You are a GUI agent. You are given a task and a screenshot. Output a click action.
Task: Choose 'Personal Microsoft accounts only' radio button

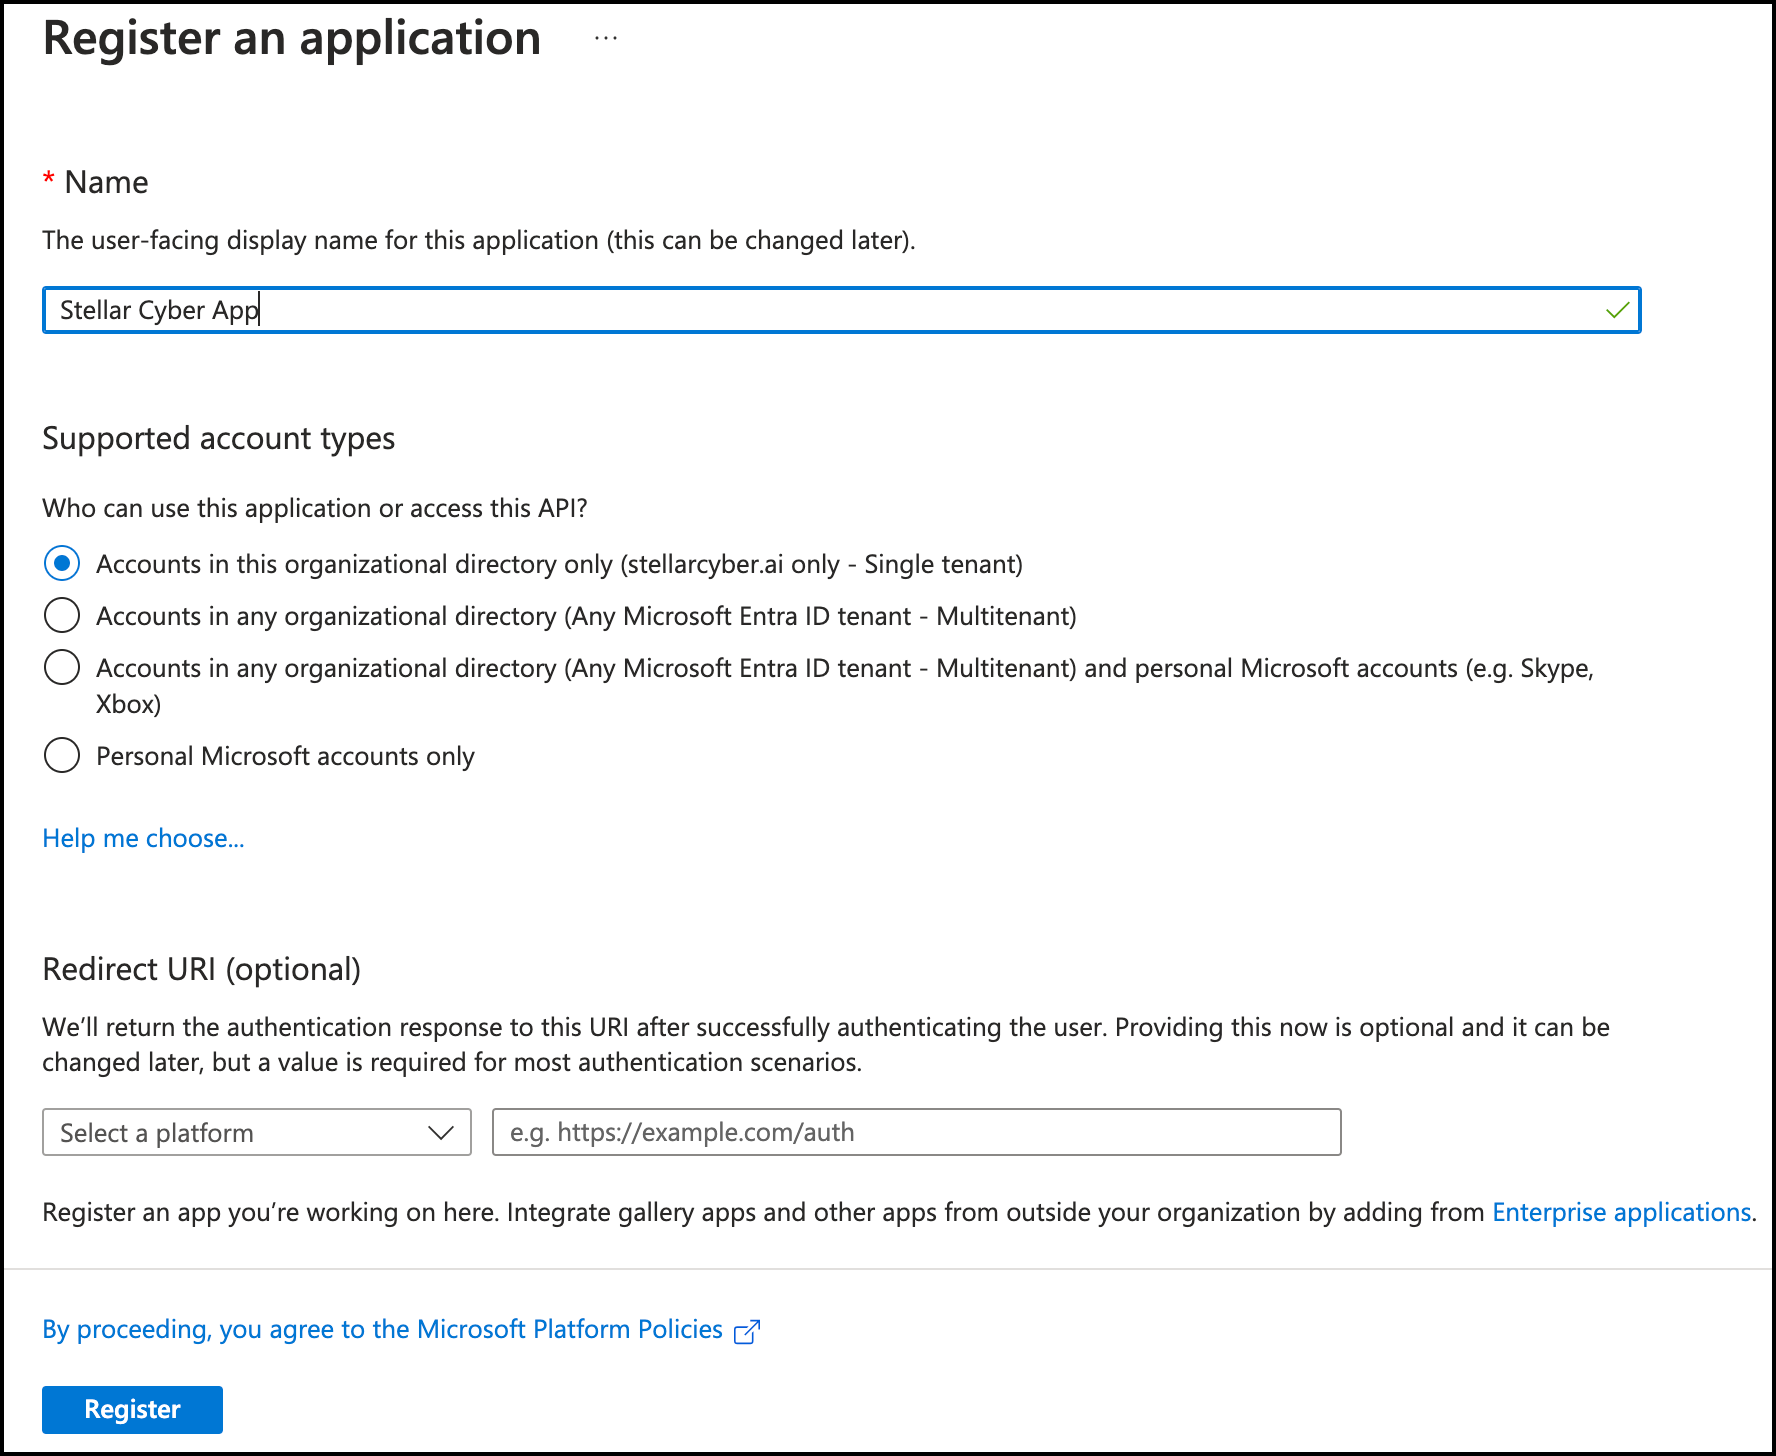coord(62,756)
